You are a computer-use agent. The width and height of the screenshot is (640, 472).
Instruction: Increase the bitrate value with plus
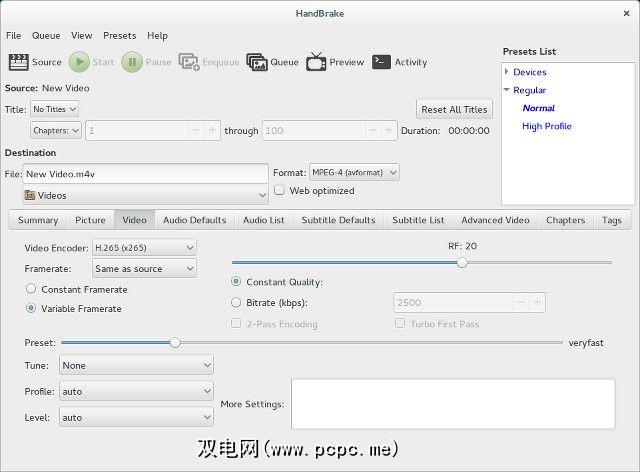pos(537,303)
